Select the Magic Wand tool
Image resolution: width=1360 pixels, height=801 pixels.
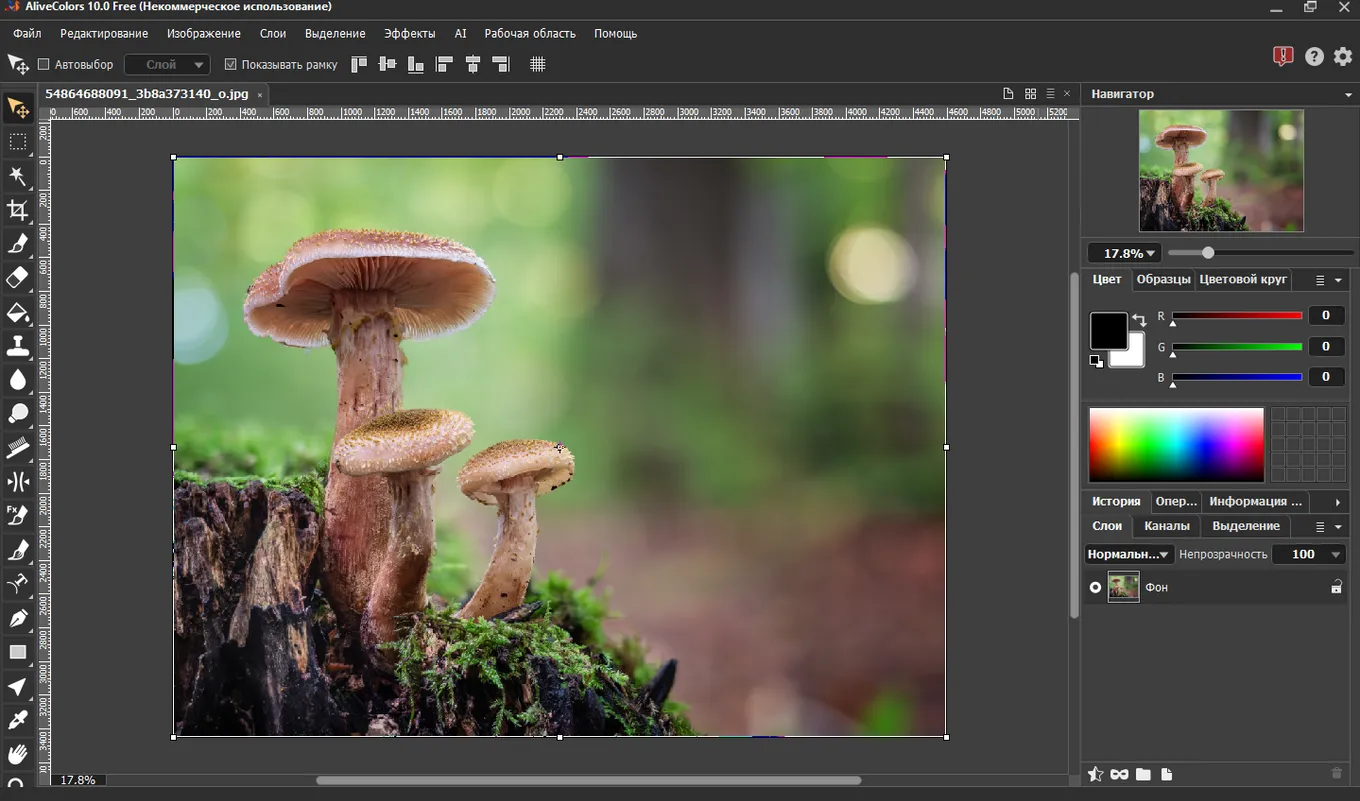click(x=18, y=177)
